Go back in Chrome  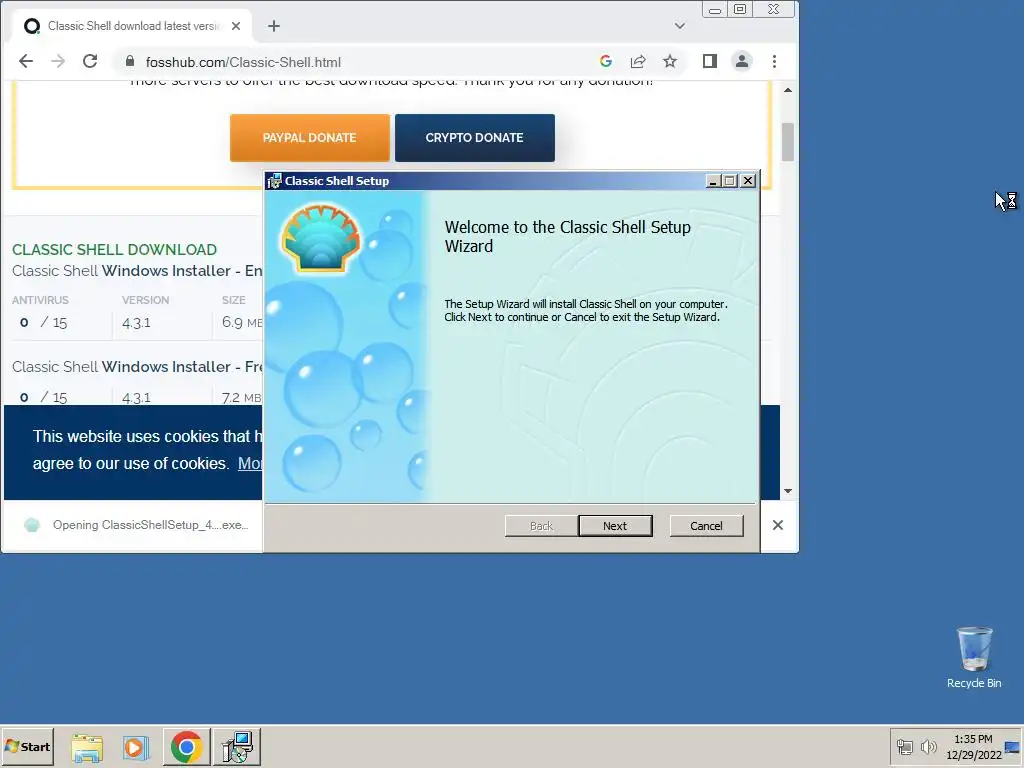click(x=25, y=61)
